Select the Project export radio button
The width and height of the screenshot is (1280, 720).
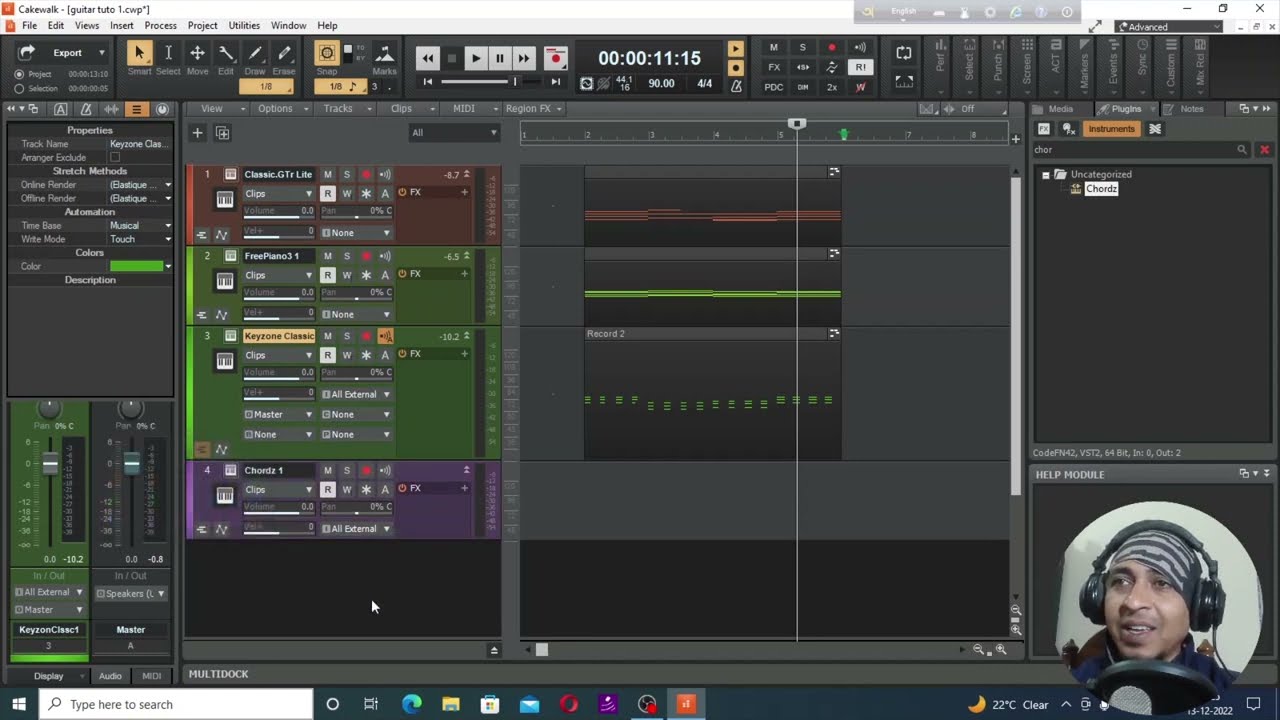(x=19, y=74)
